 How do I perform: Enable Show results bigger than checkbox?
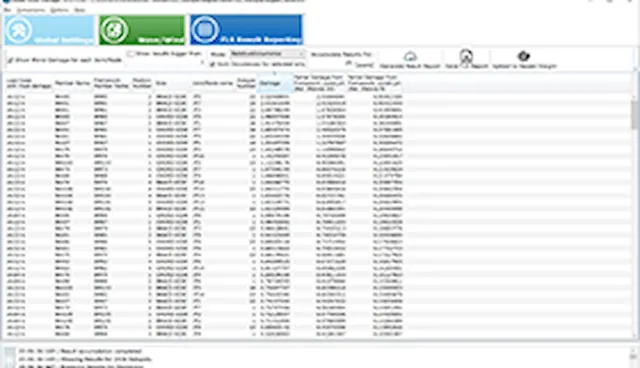131,54
